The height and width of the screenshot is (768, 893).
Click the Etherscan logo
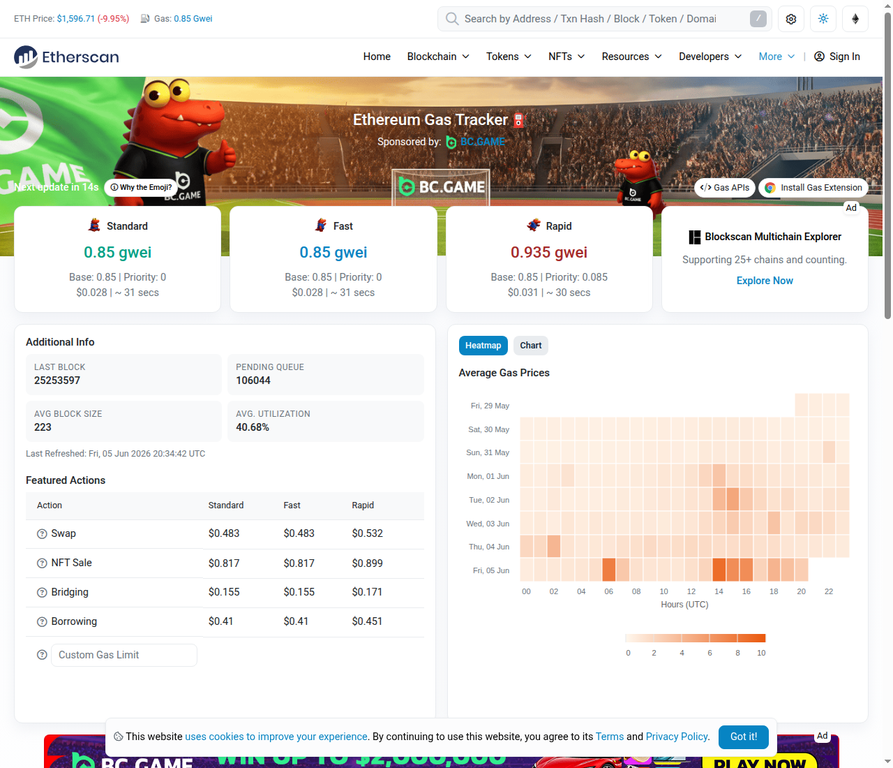67,57
